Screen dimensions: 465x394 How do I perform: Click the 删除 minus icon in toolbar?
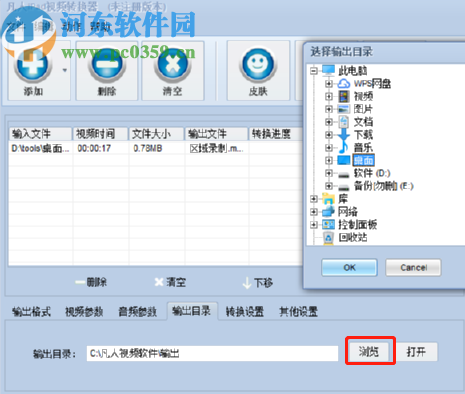pyautogui.click(x=107, y=64)
